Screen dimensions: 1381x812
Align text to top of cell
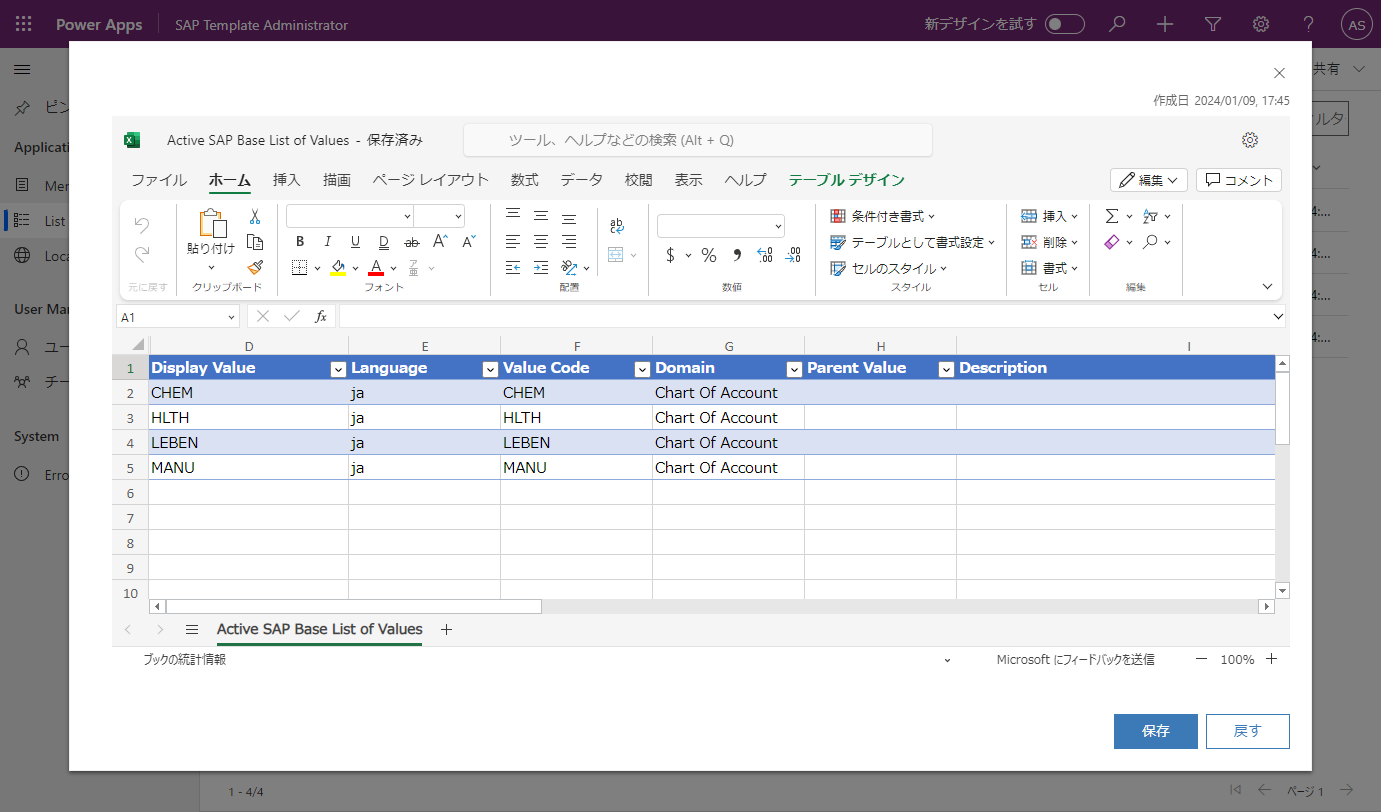[x=513, y=216]
